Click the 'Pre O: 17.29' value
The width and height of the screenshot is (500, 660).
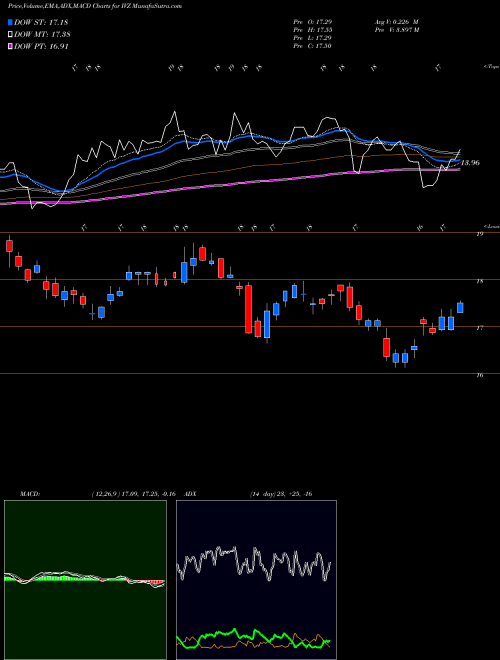point(313,22)
